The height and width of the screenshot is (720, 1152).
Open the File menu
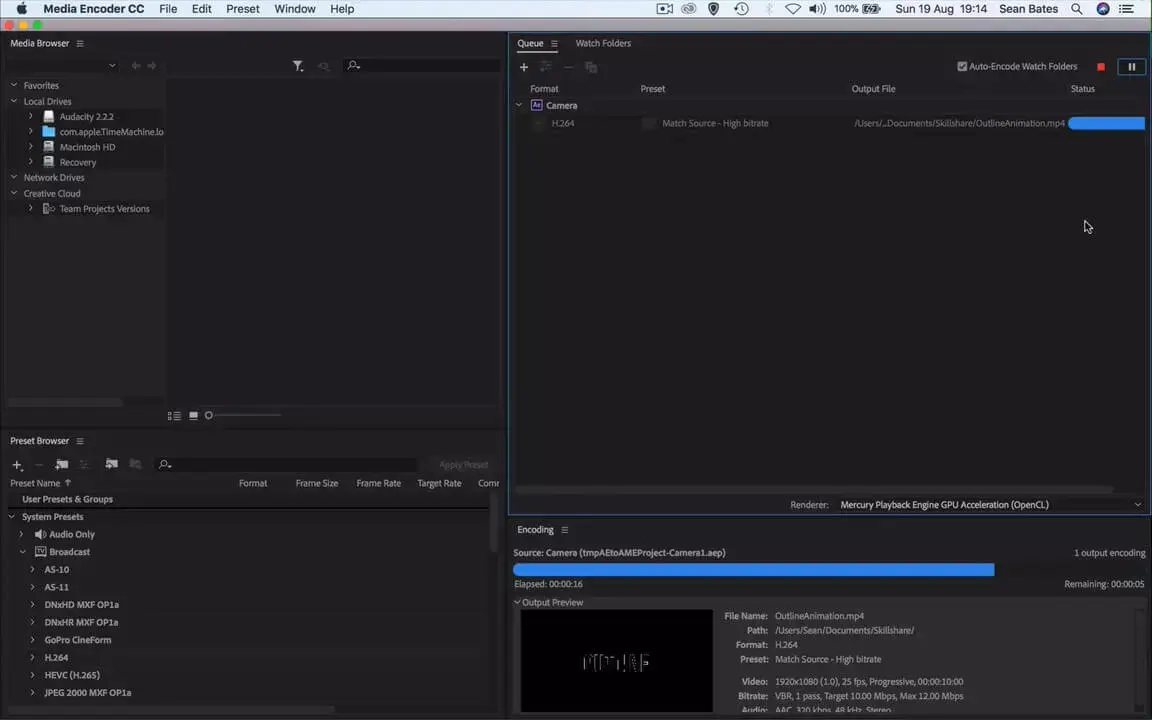[168, 9]
